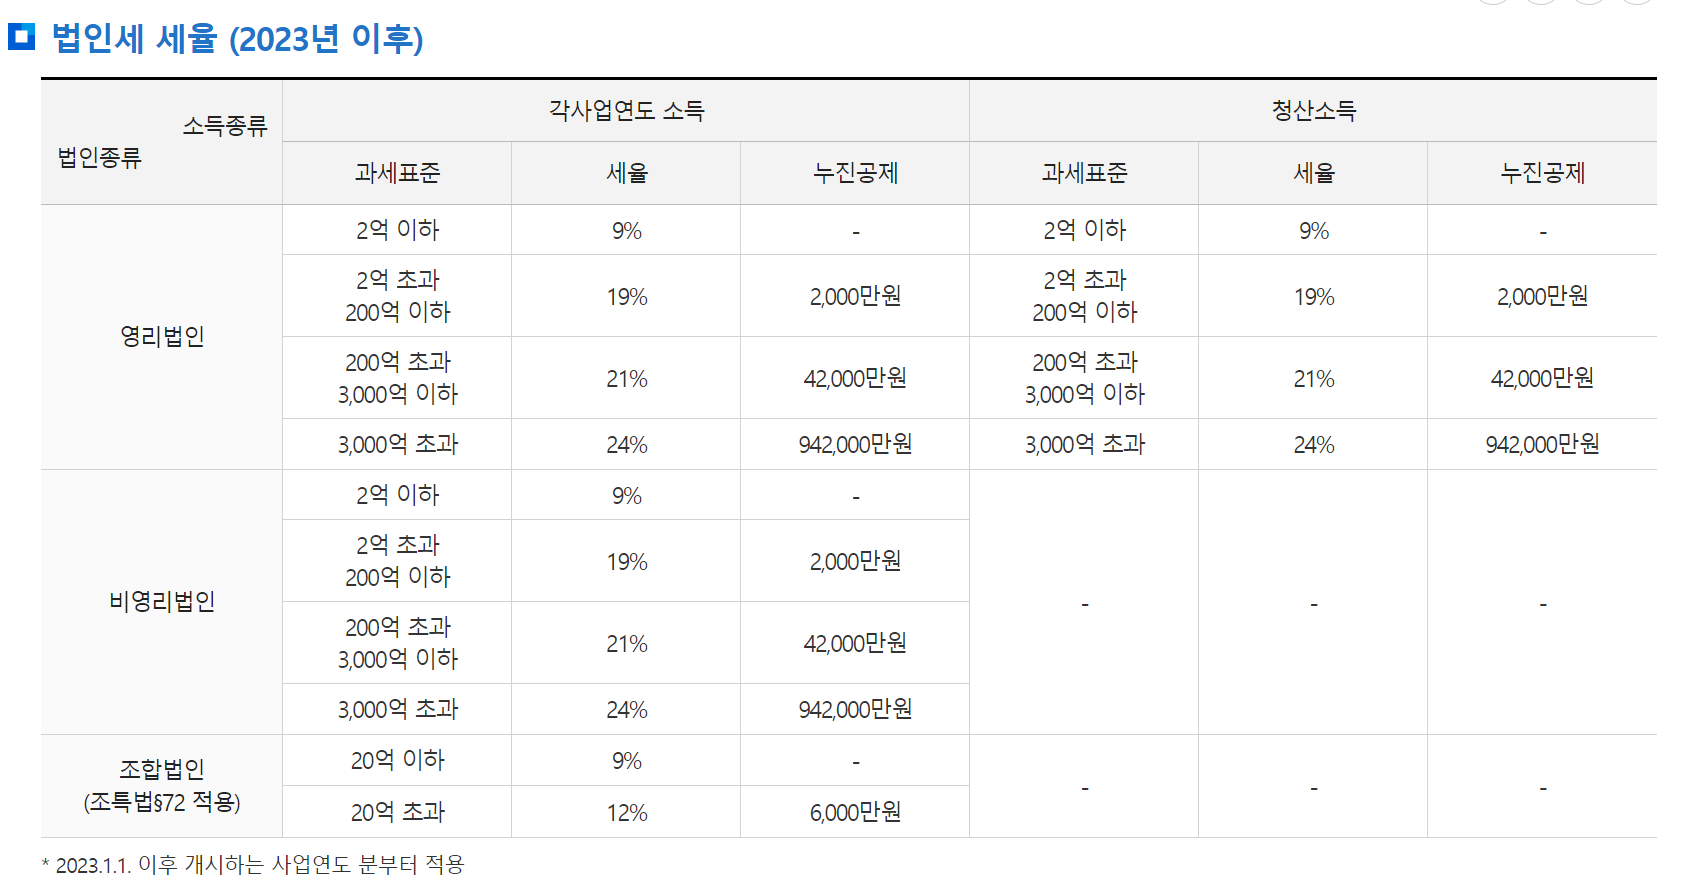Screen dimensions: 1683x879
Task: Click 과세표준 header under 청산소득
Action: (1084, 173)
